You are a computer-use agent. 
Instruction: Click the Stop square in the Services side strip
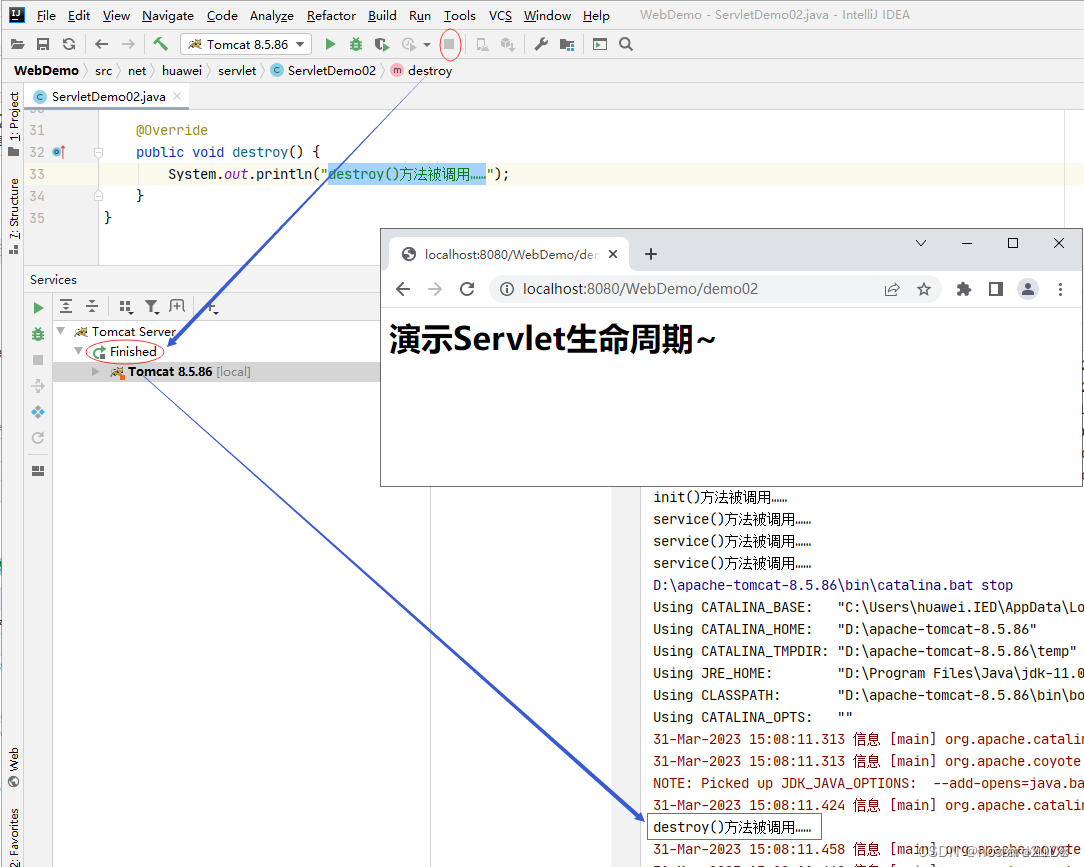pos(38,360)
